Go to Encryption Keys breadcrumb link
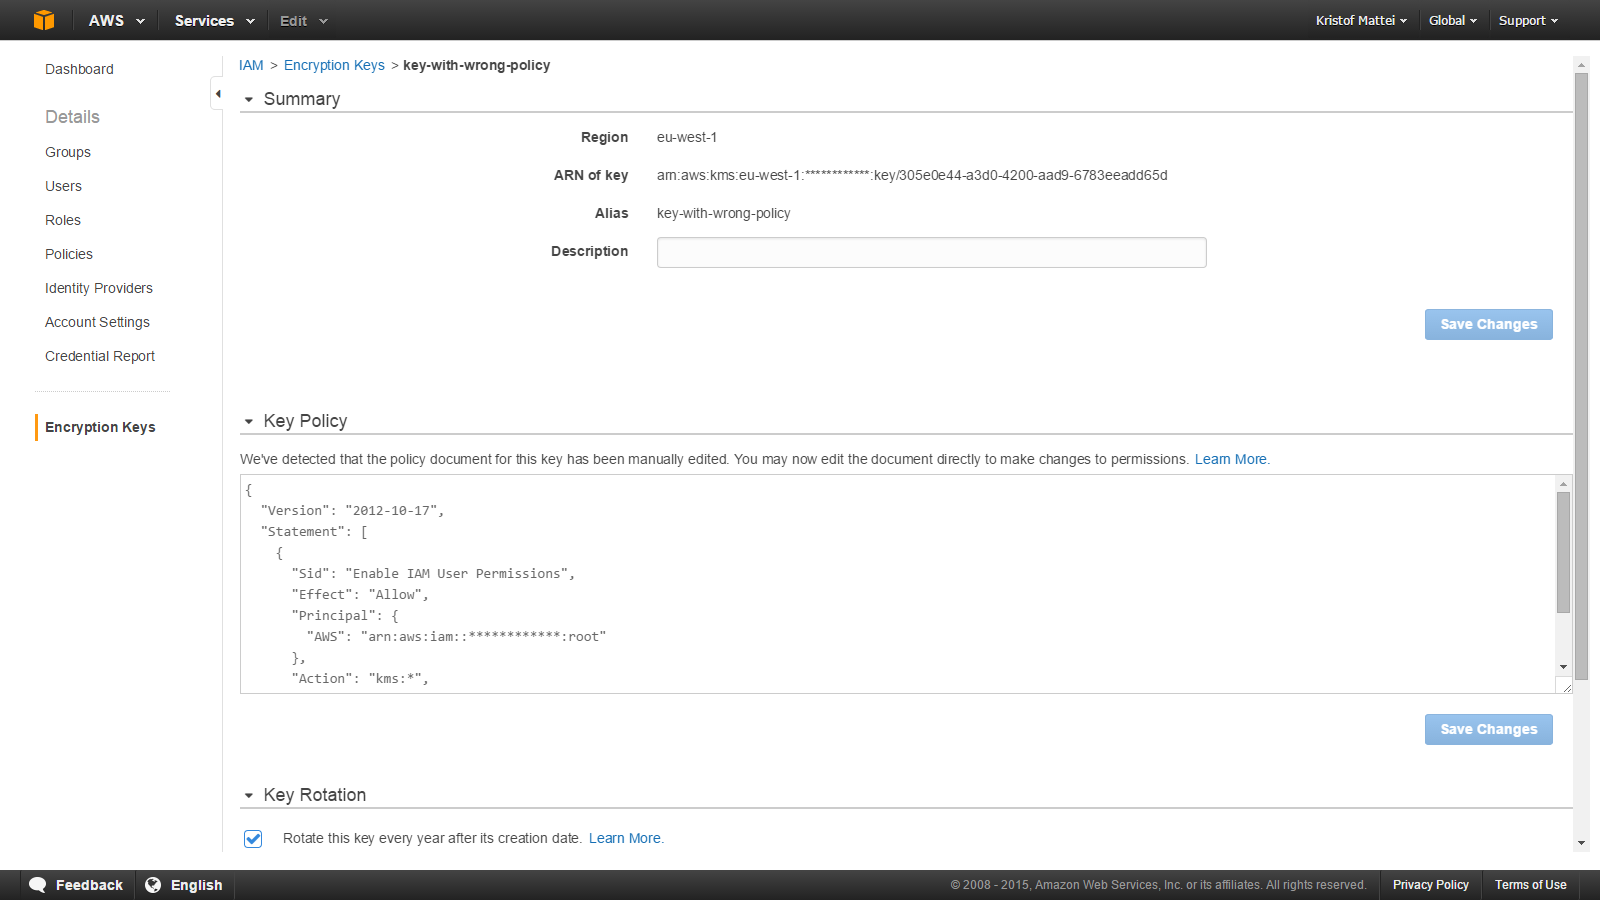 click(x=334, y=65)
